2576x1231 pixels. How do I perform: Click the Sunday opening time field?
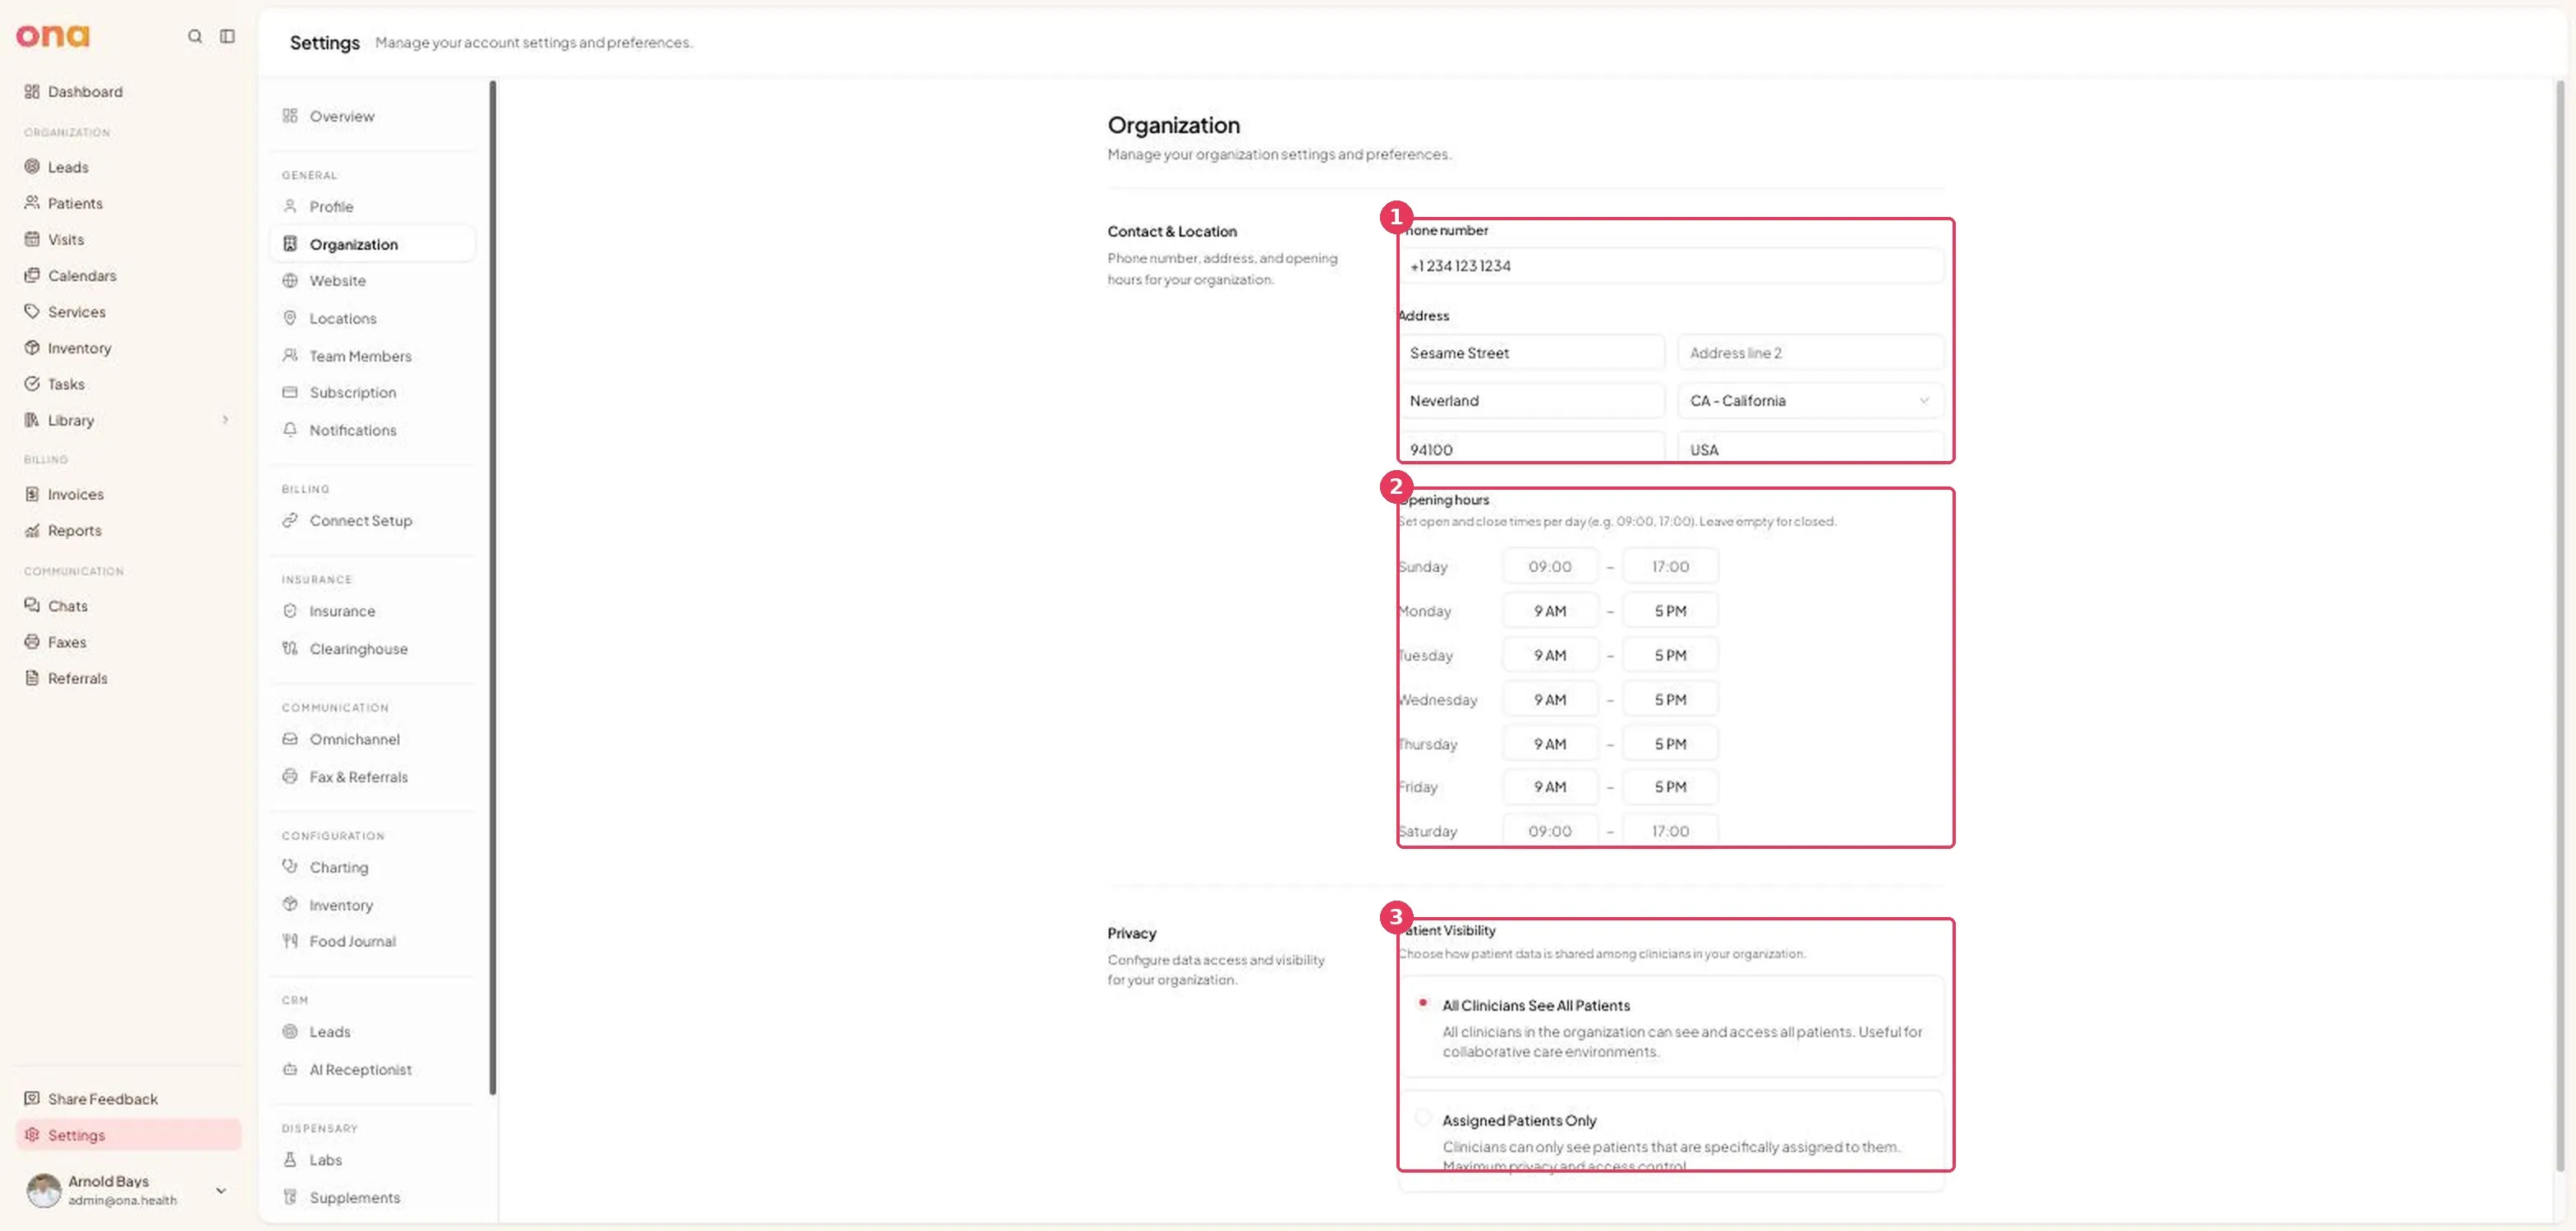(1549, 567)
